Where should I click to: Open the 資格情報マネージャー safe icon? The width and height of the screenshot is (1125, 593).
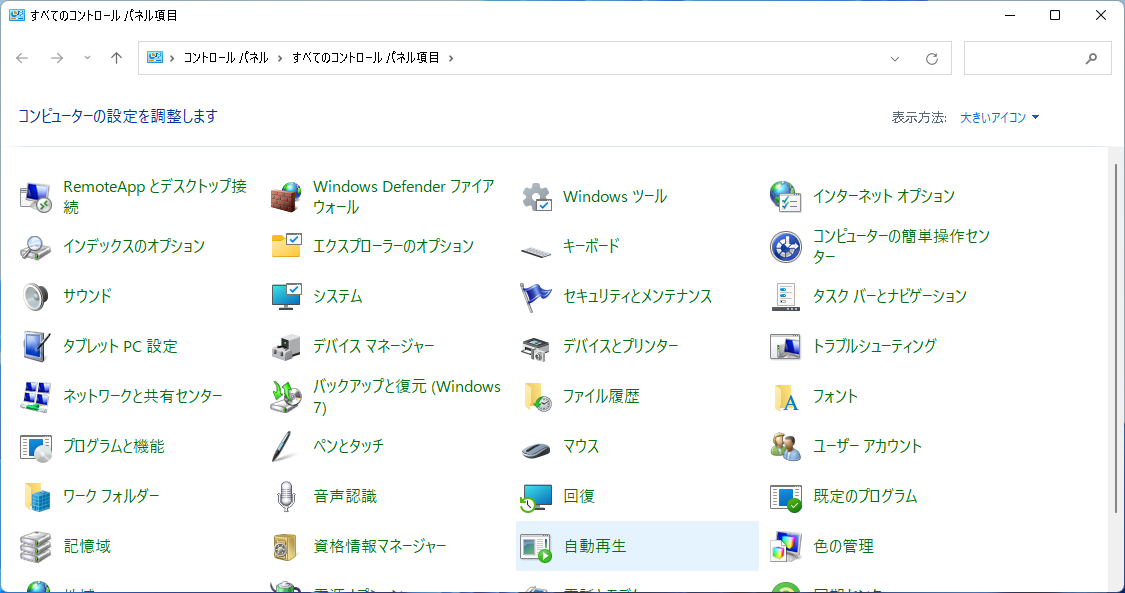point(286,546)
